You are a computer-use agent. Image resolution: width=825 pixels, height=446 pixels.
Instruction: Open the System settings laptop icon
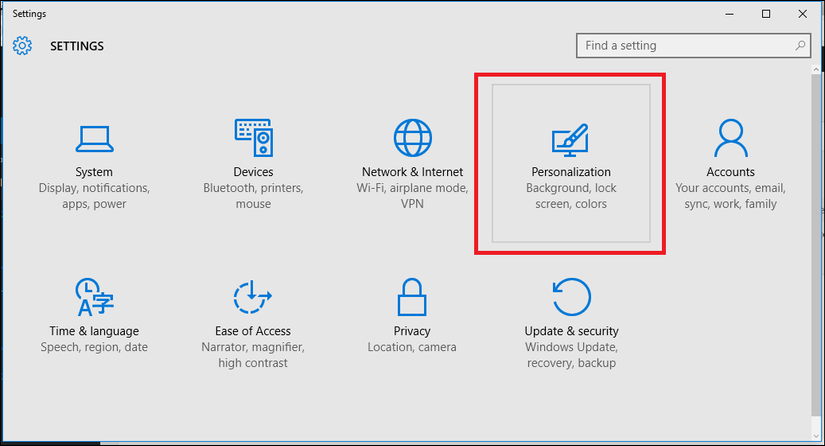[x=94, y=137]
